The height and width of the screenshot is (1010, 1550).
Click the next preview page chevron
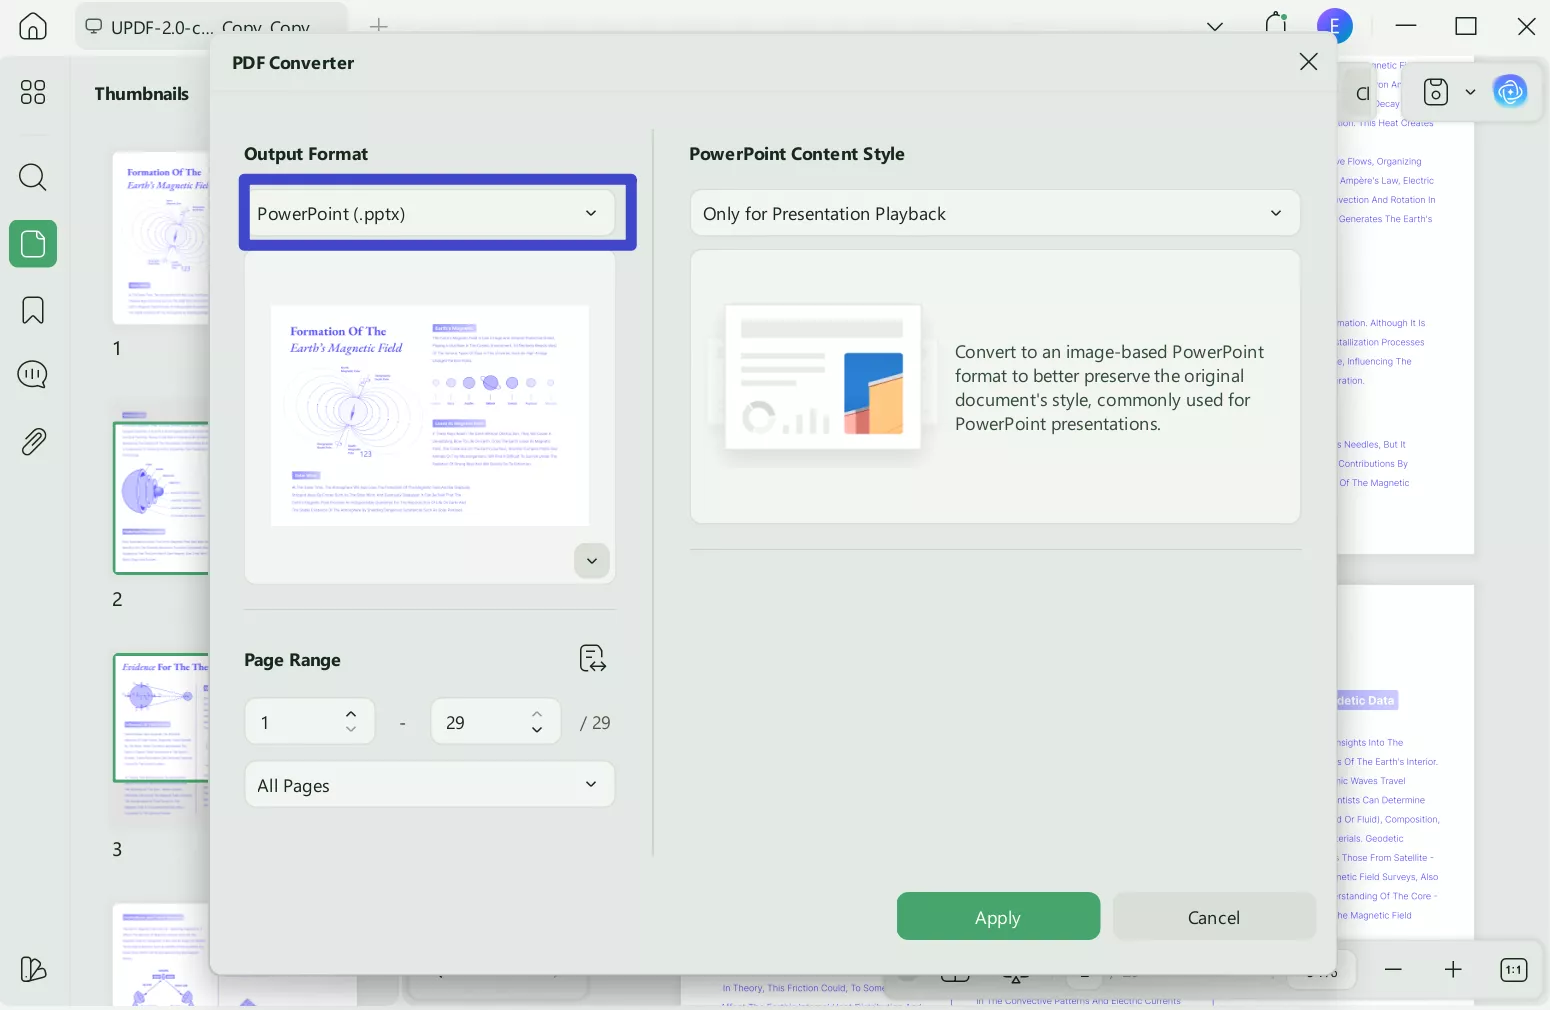[591, 561]
